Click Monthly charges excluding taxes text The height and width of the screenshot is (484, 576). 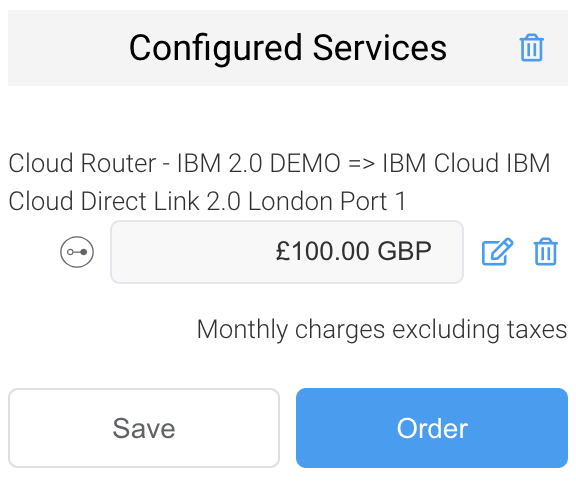(x=382, y=329)
